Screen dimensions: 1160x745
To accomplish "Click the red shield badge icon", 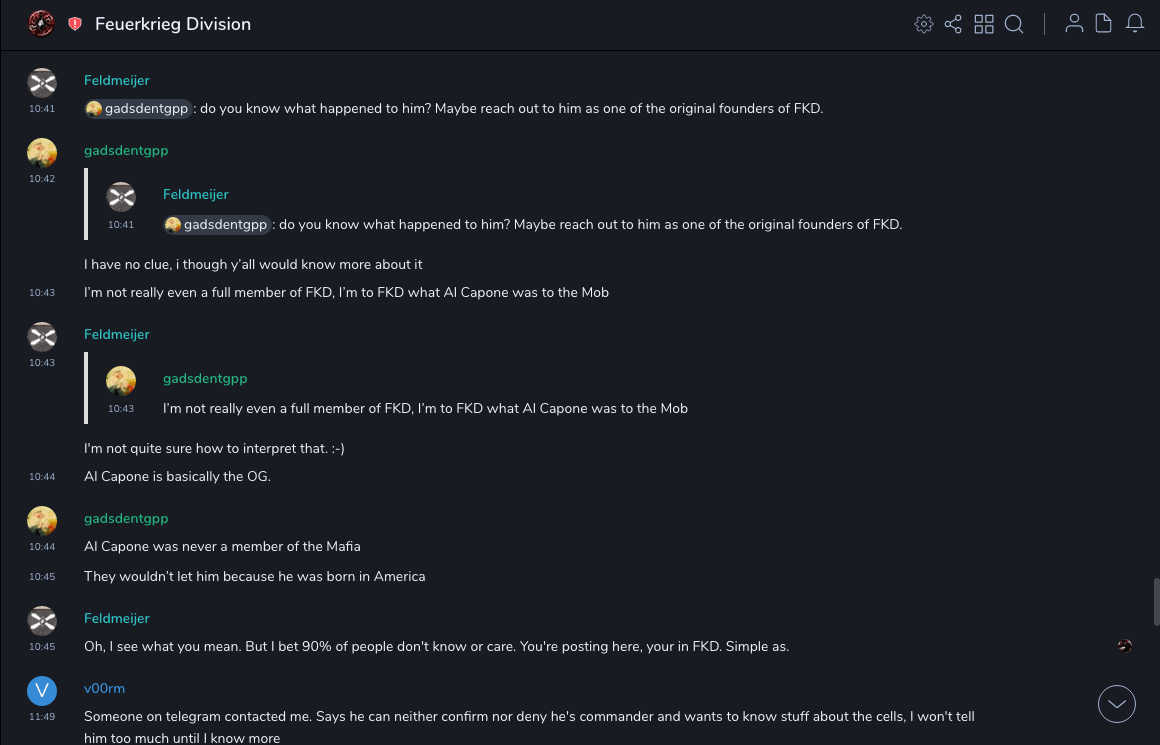I will point(75,24).
